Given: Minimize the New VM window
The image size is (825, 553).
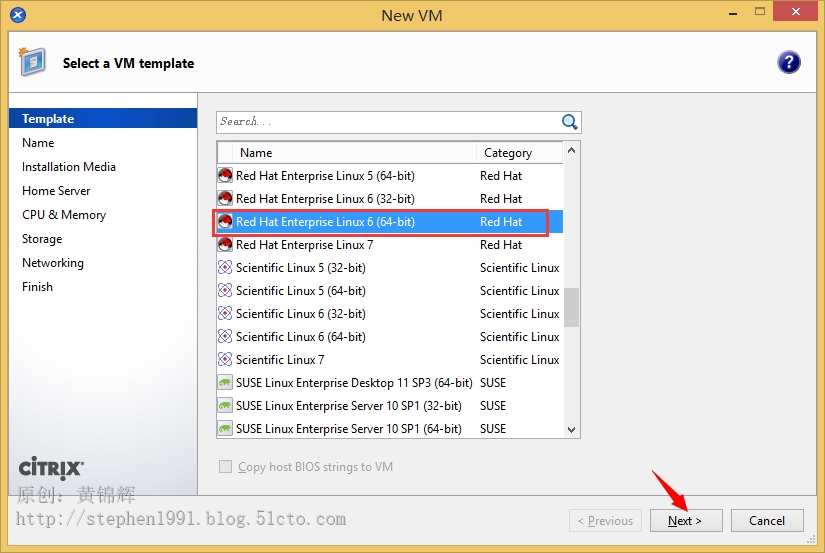Looking at the screenshot, I should click(x=732, y=13).
